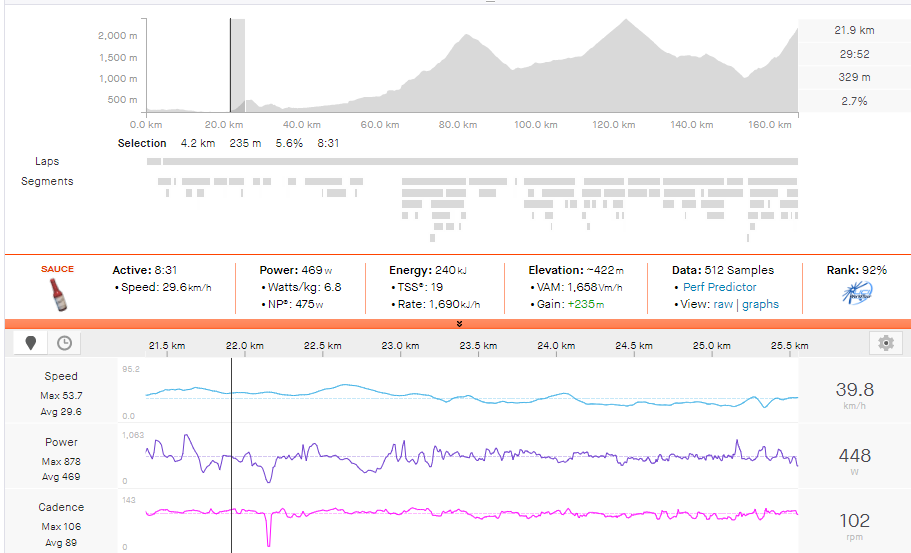Click the Power stream label
911x553 pixels.
pos(61,442)
